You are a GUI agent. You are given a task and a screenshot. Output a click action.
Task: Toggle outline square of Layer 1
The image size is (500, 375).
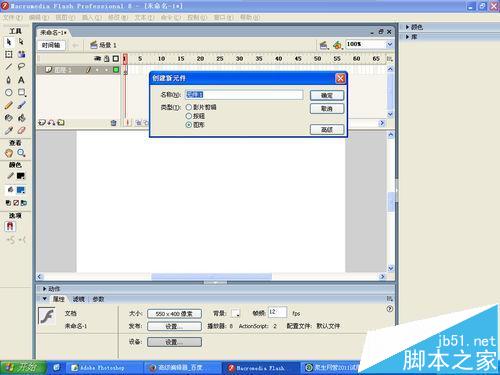coord(116,70)
